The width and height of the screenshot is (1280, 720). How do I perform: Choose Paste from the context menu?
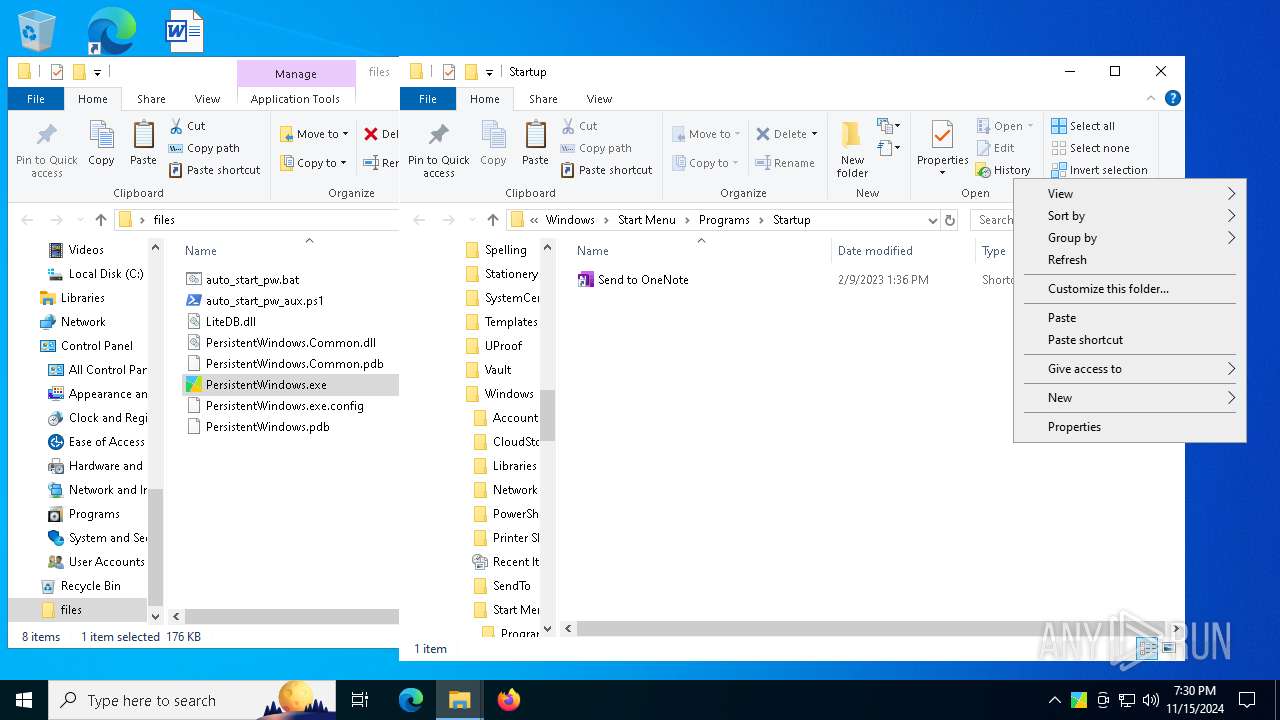1130,318
